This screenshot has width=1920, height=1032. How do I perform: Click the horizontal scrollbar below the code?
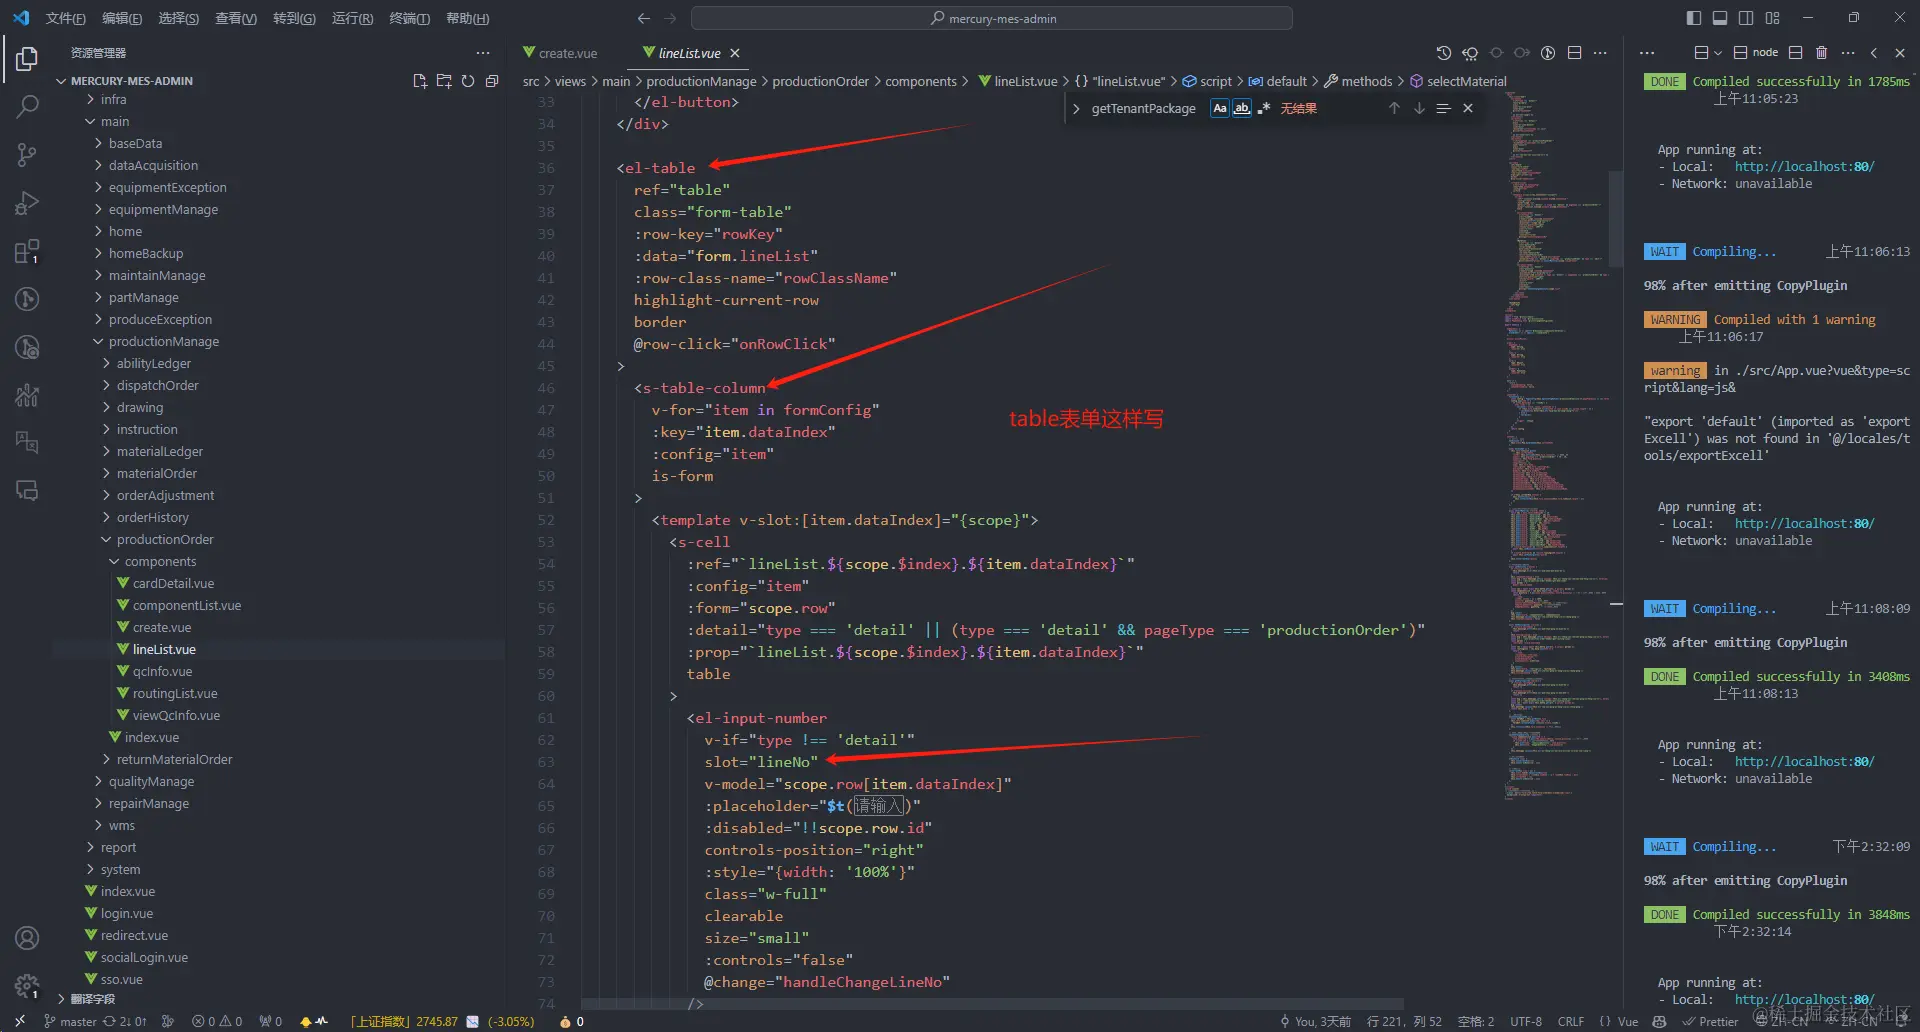(992, 1004)
